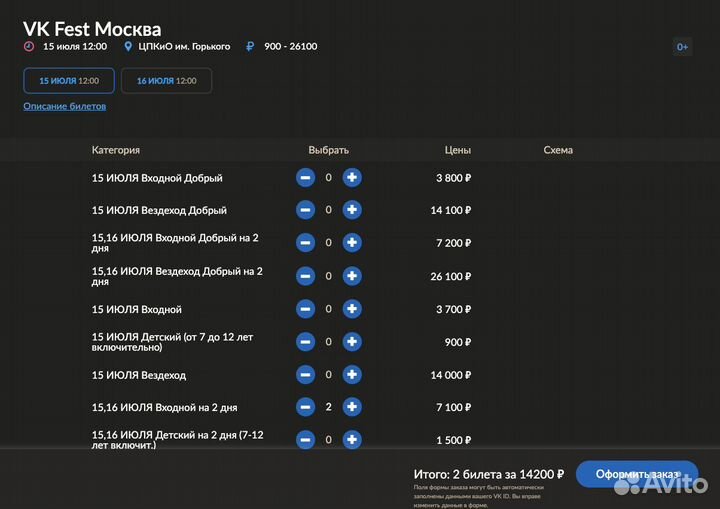Add another 15,16 ИЮЛЯ Входной на 2 дня ticket

pyautogui.click(x=352, y=407)
